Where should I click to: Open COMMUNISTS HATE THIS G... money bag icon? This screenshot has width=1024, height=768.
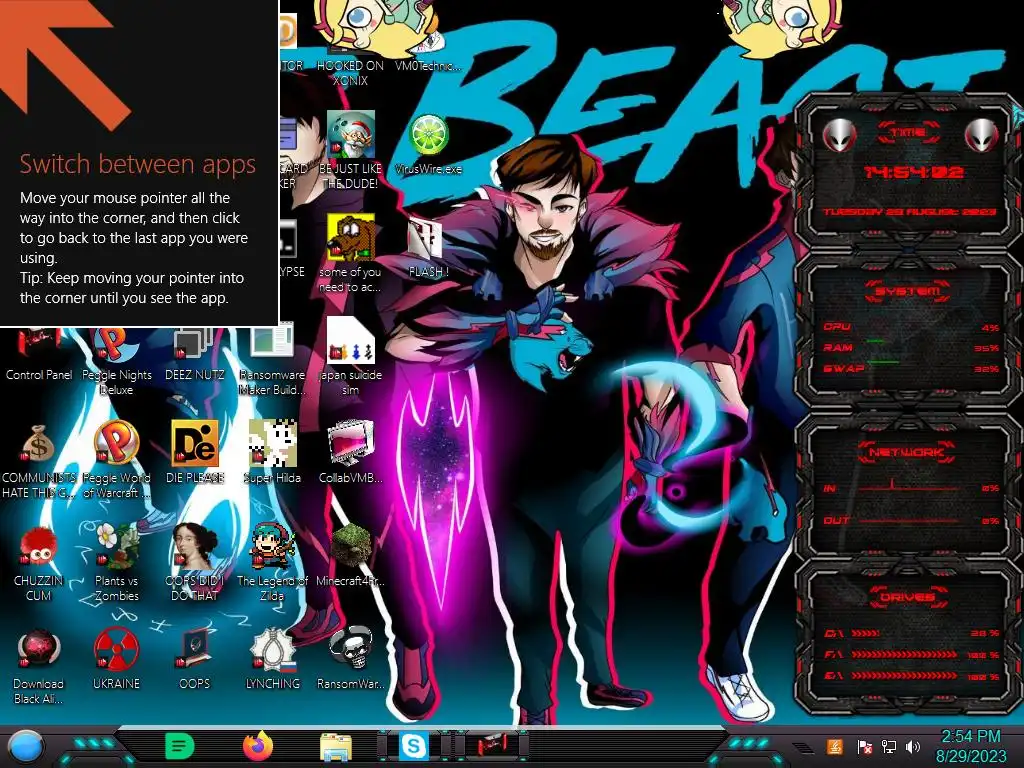point(39,460)
